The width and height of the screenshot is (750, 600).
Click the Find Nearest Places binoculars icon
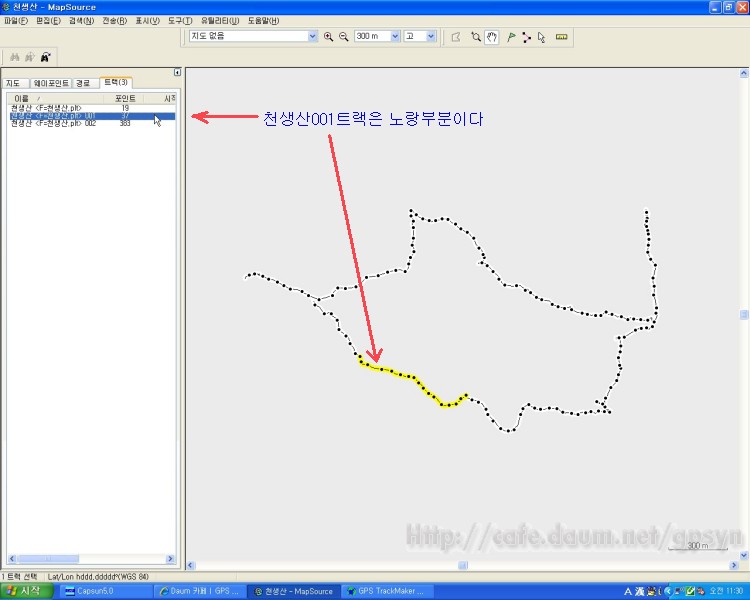[45, 57]
